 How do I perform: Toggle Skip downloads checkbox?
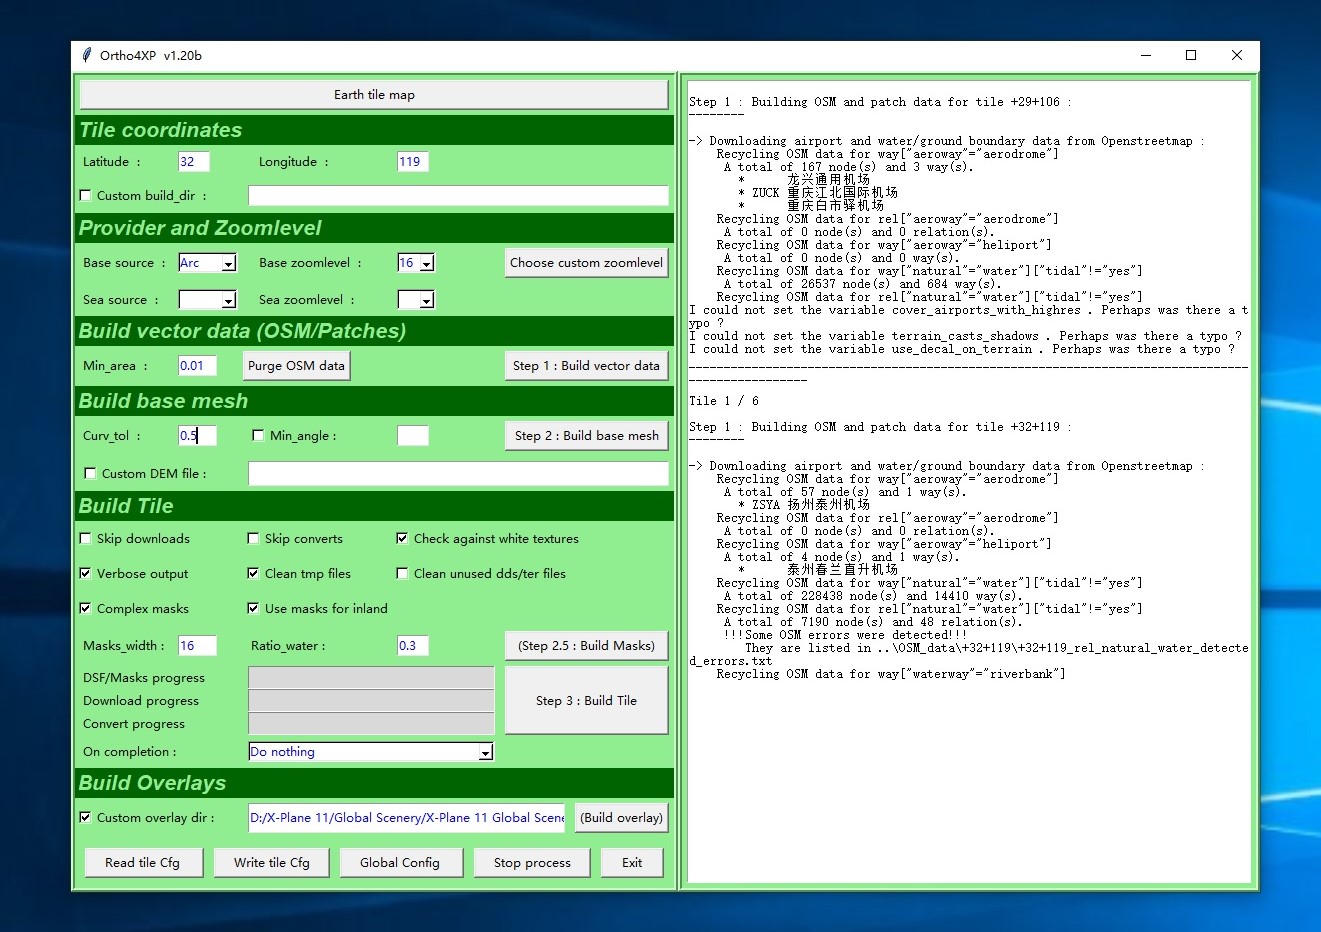[x=86, y=539]
